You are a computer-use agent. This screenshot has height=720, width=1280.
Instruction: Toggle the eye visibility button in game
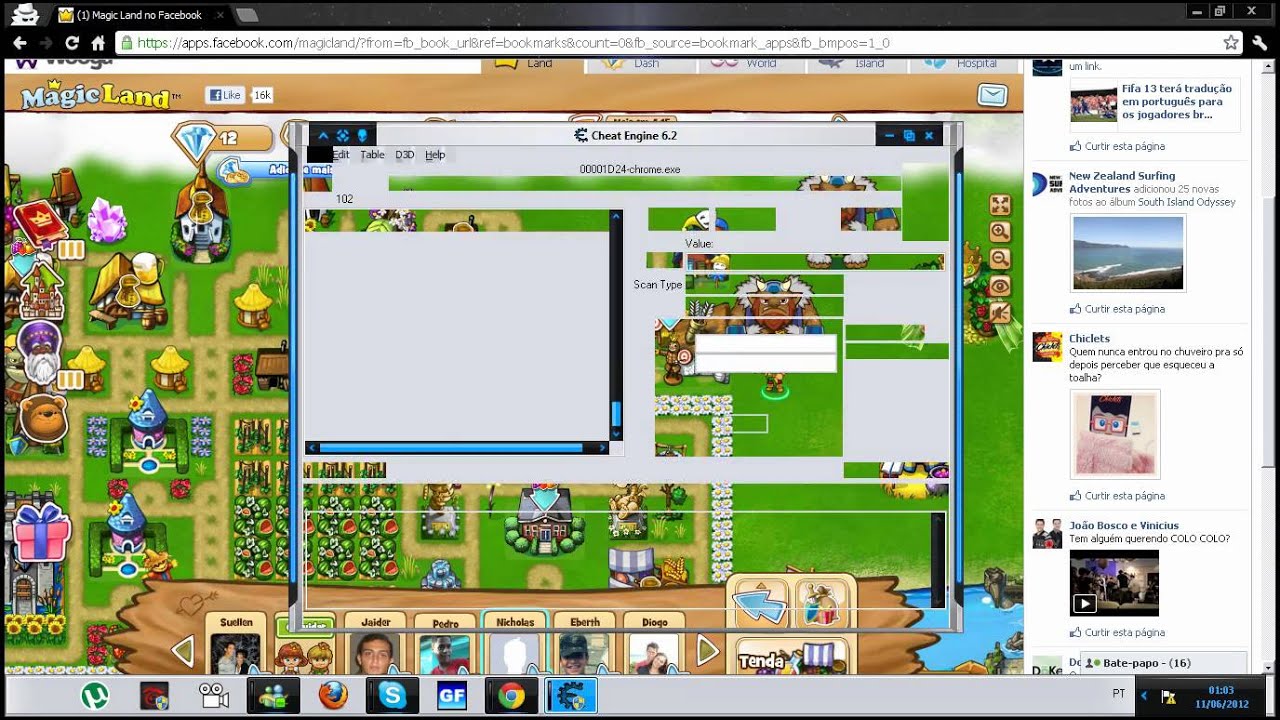coord(999,286)
